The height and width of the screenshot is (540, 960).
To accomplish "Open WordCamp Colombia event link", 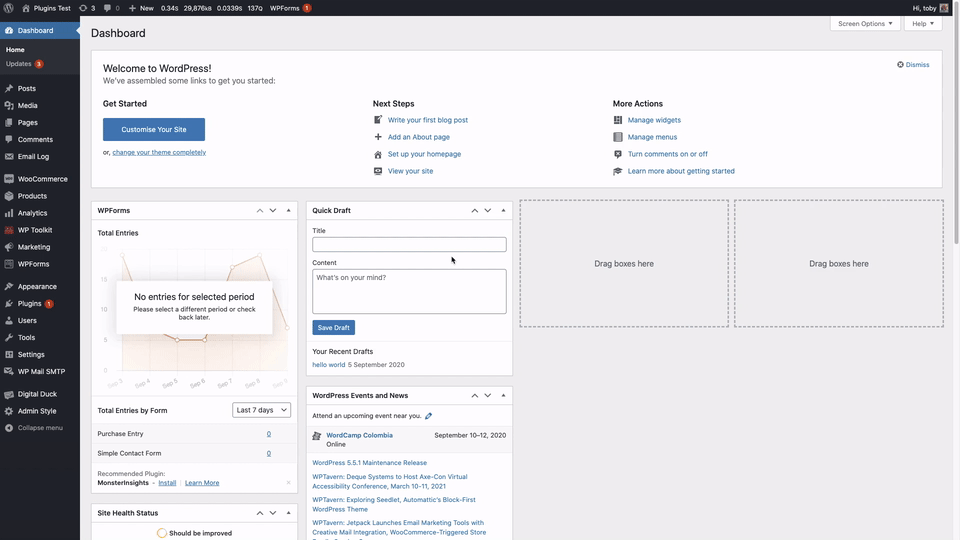I will (359, 435).
